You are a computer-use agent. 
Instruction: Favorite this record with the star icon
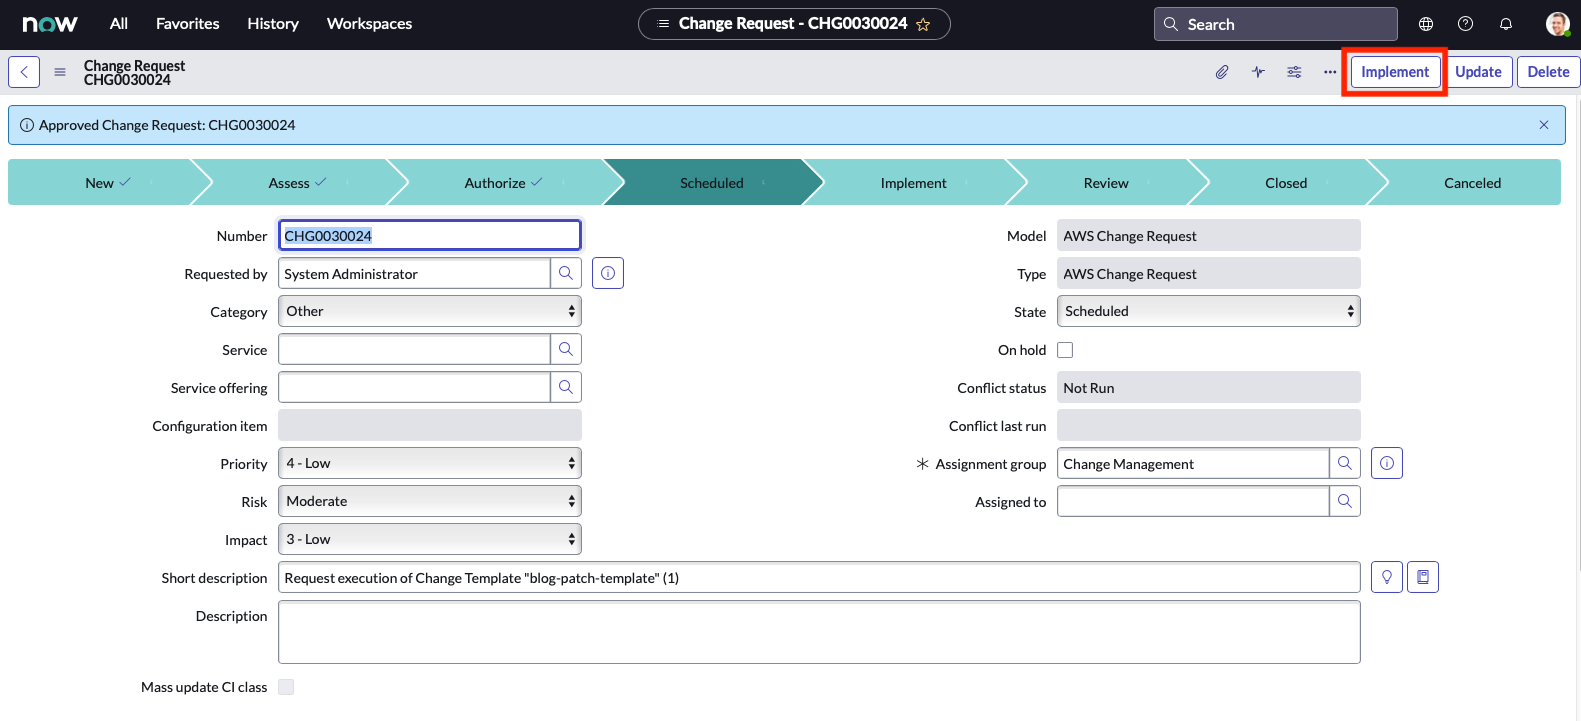[x=923, y=24]
